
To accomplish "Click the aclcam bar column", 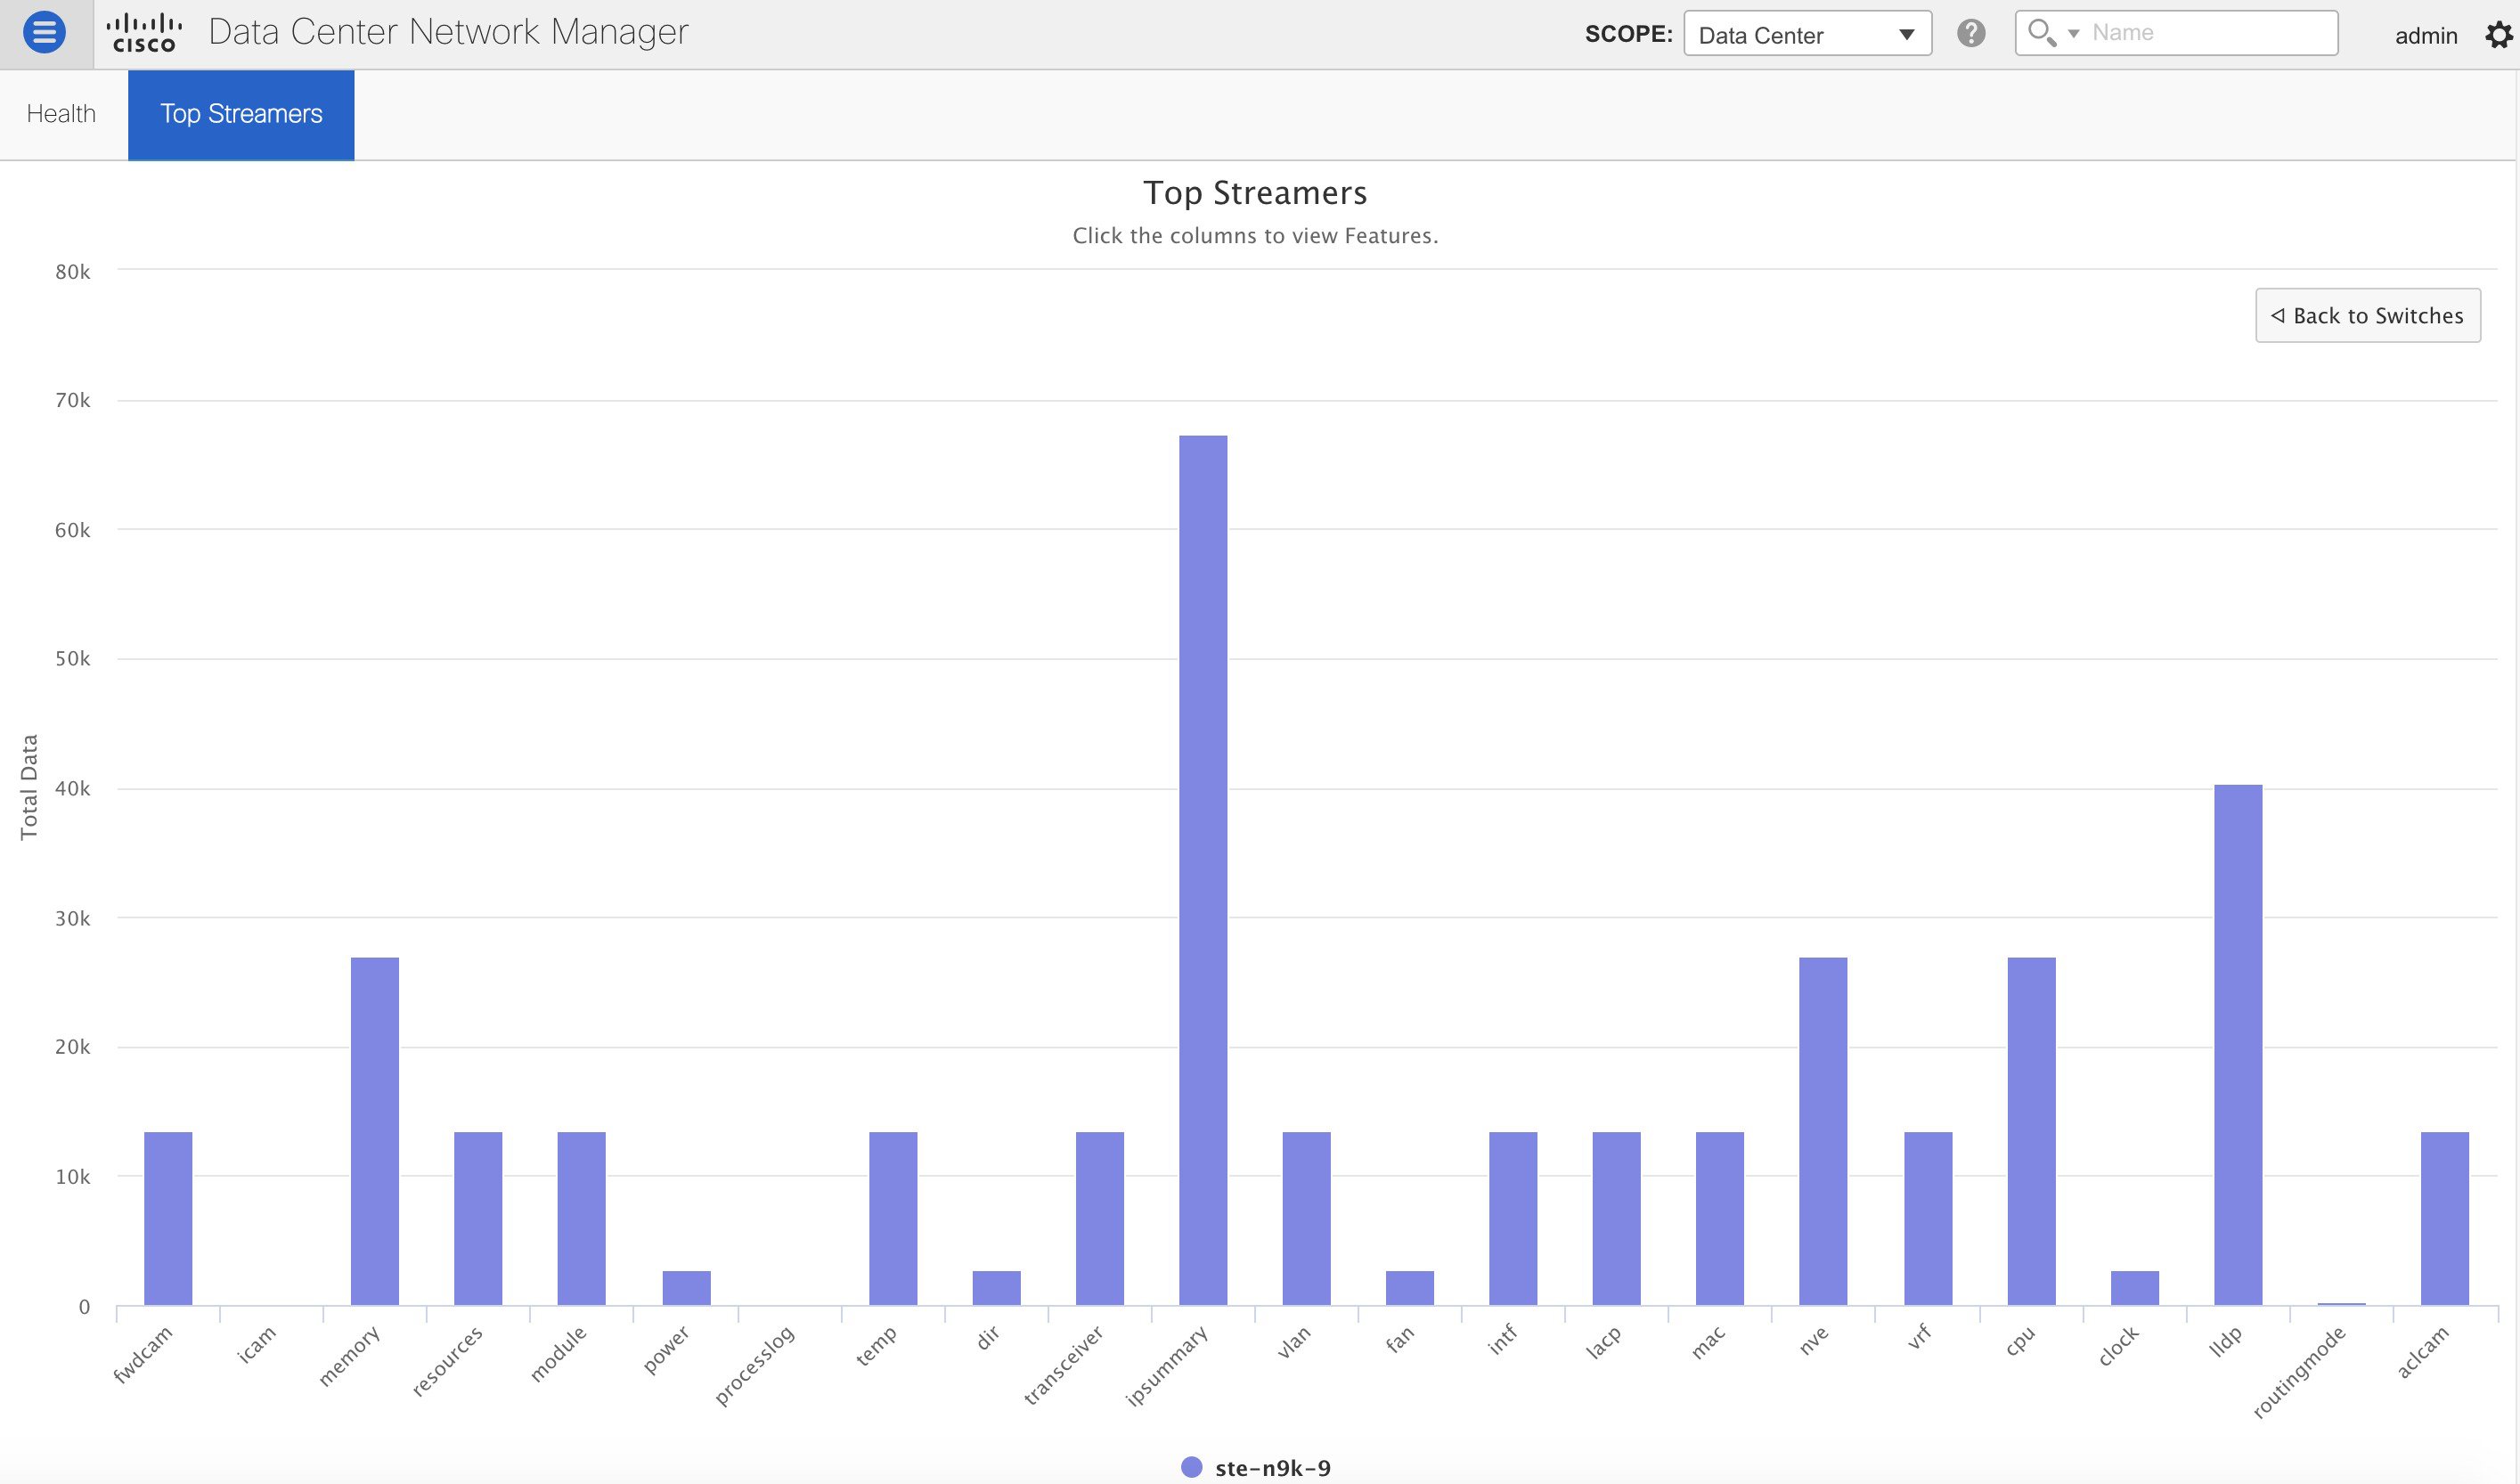I will click(2445, 1218).
